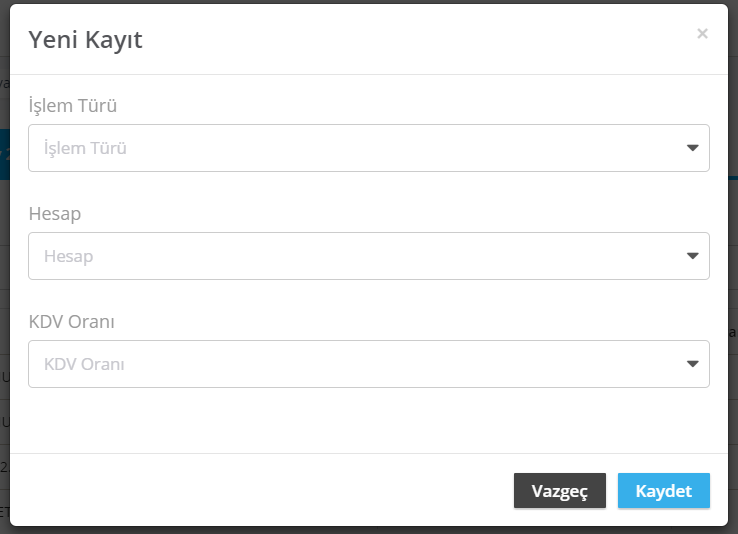Click the Hesap field label

pos(55,214)
